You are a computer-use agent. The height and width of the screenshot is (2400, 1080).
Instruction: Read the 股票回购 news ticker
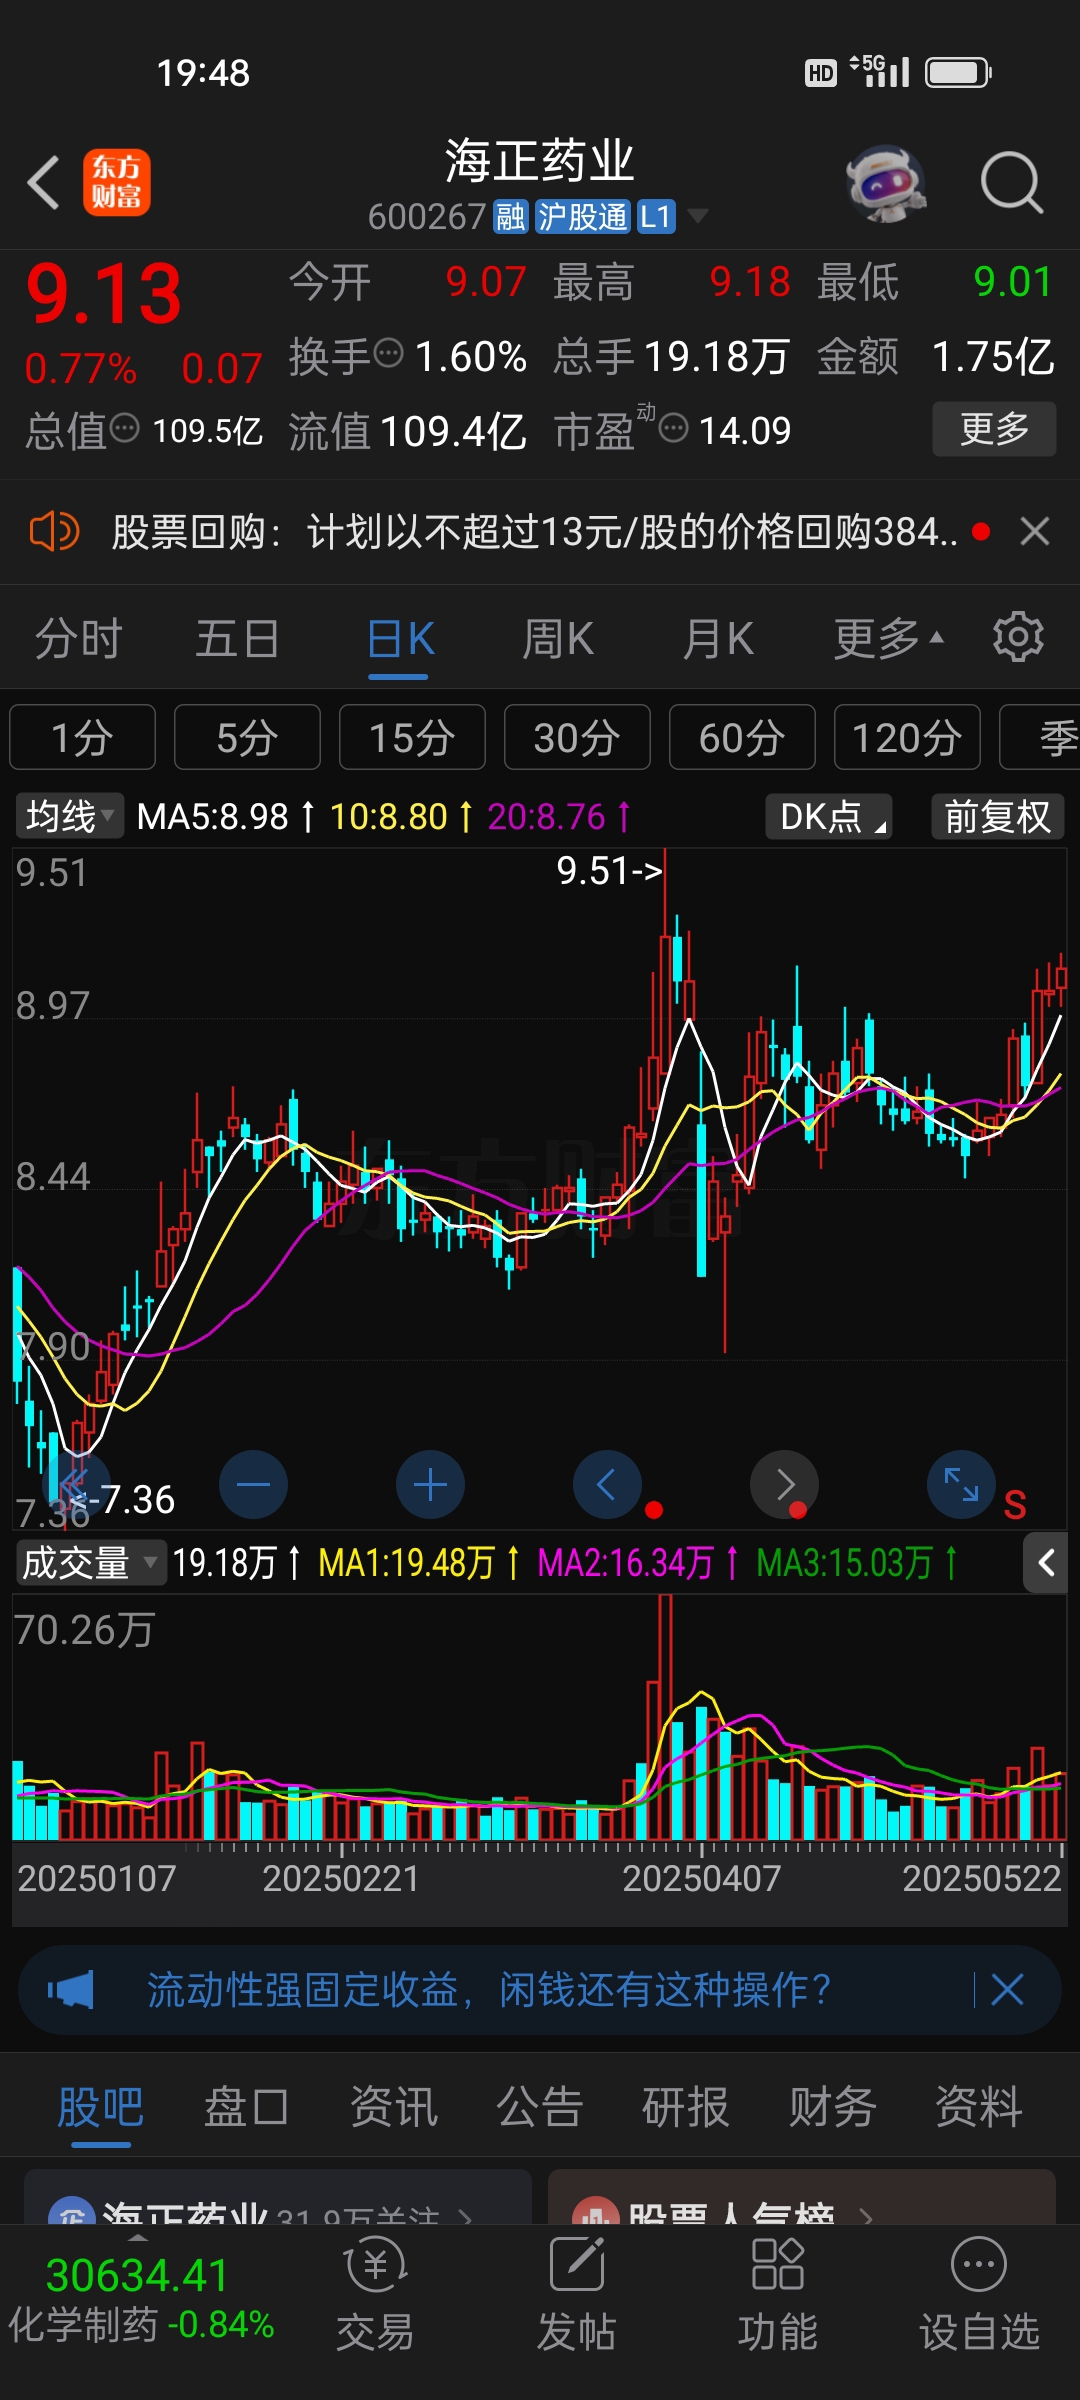534,531
